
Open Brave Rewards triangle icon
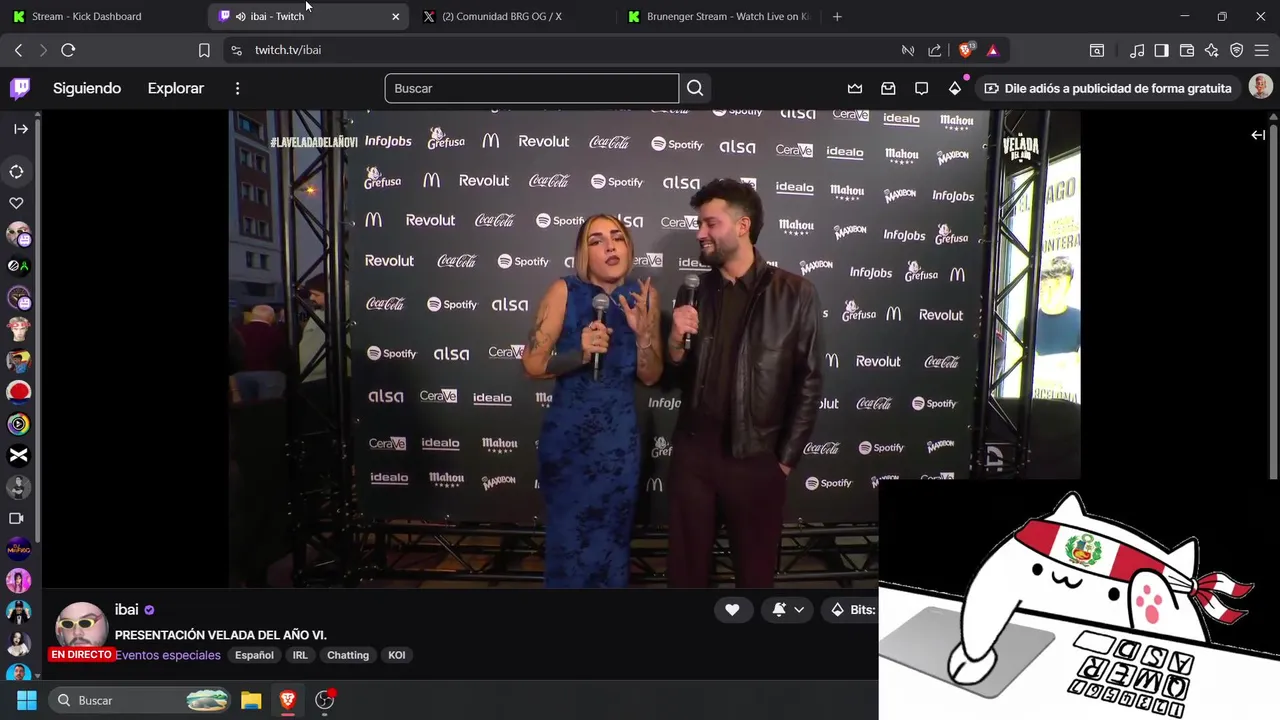point(992,50)
